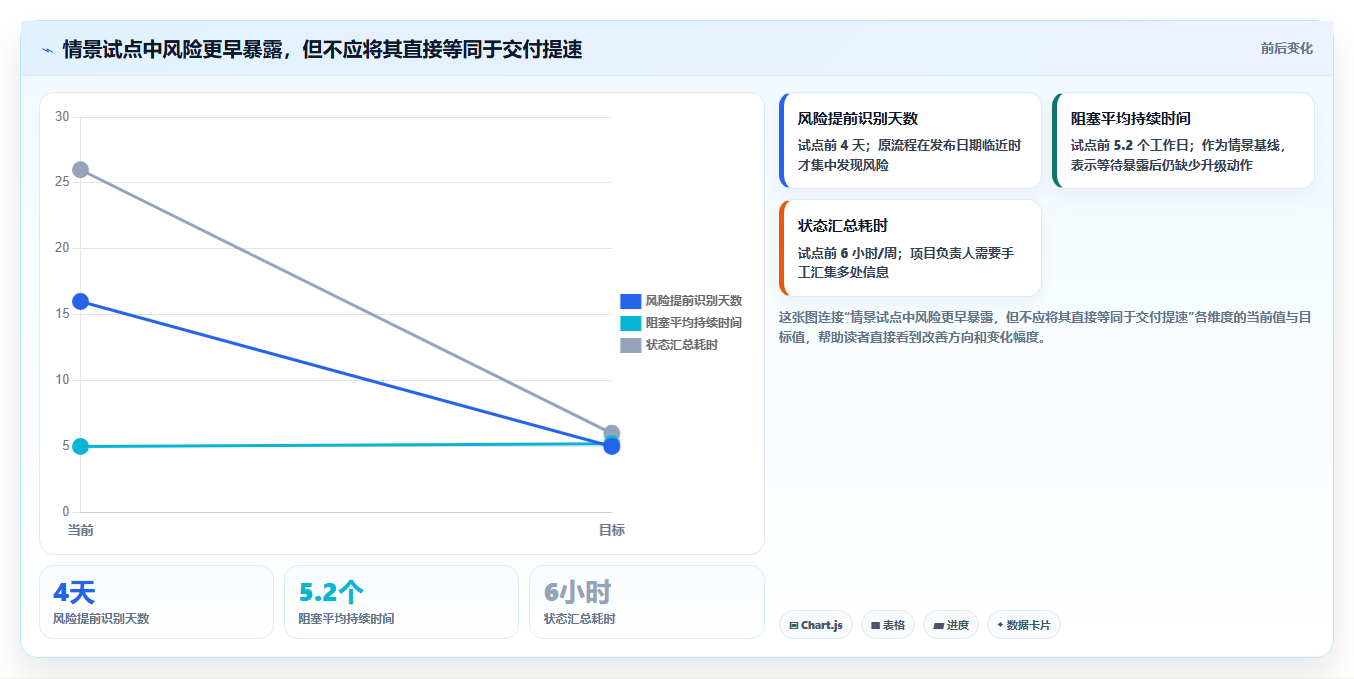Click the gray legend swatch for 状态汇总耗时
Screen dimensions: 1354x679
click(630, 345)
